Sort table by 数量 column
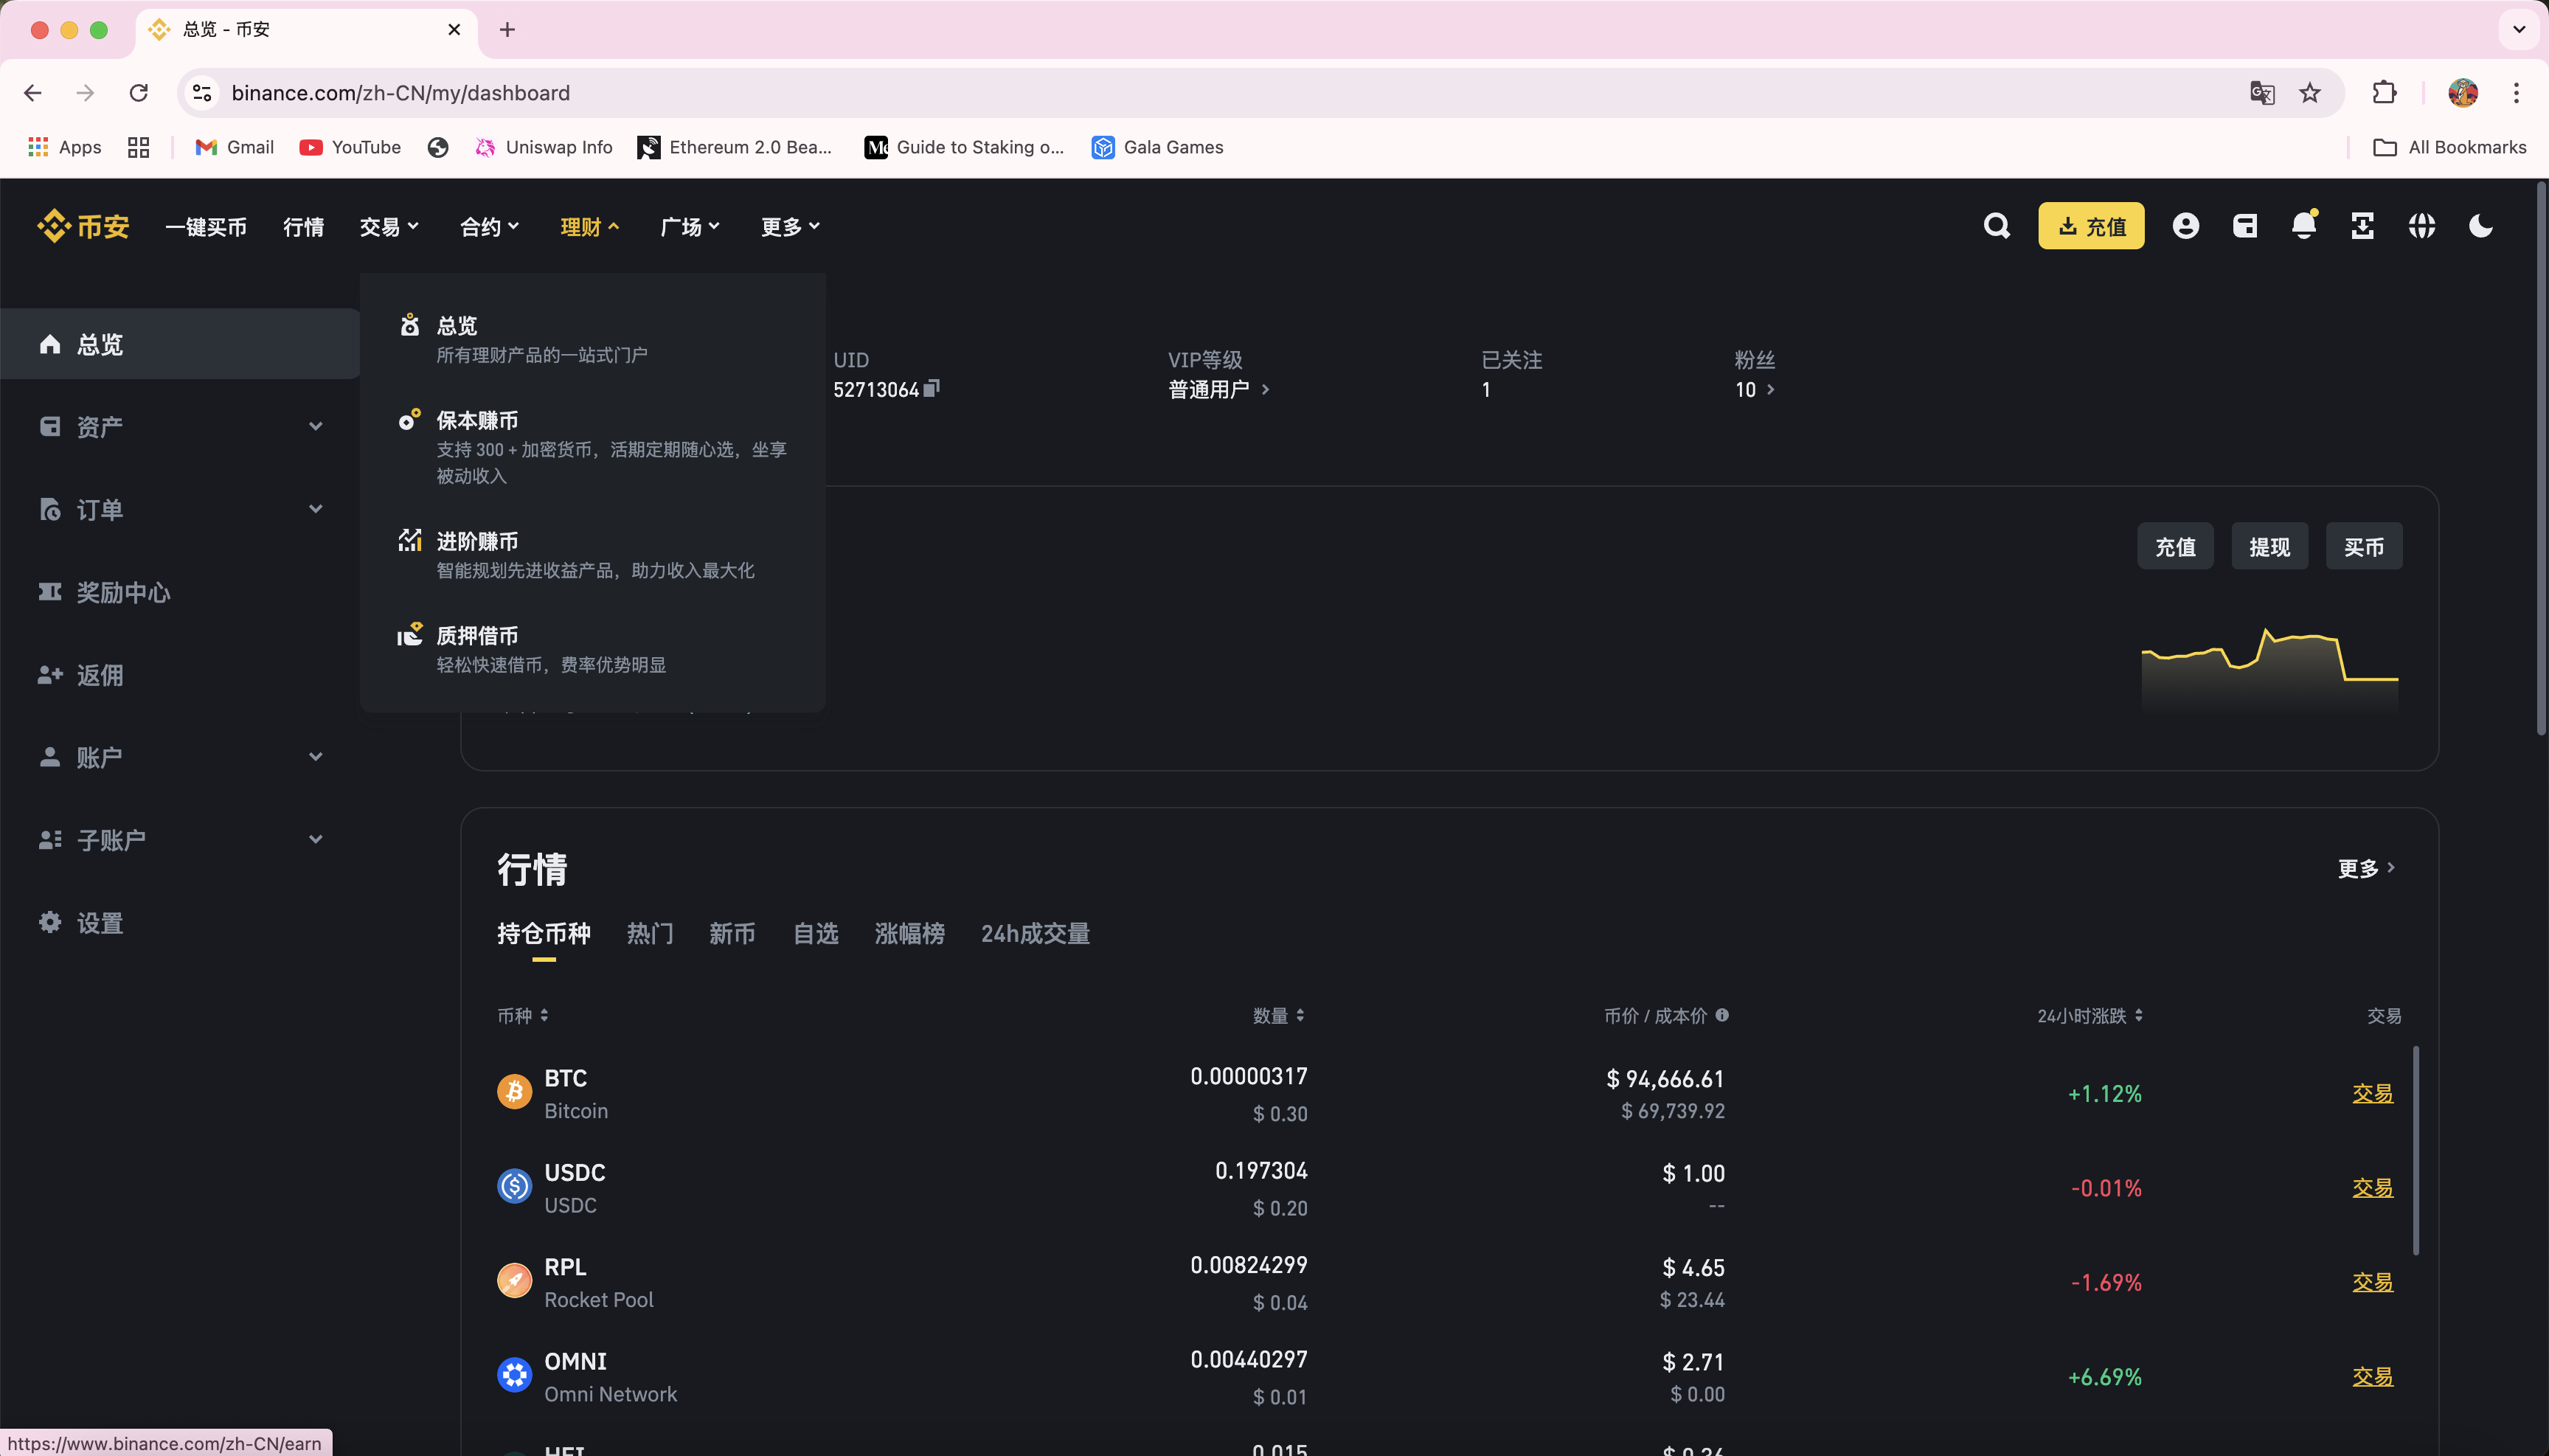 tap(1279, 1015)
